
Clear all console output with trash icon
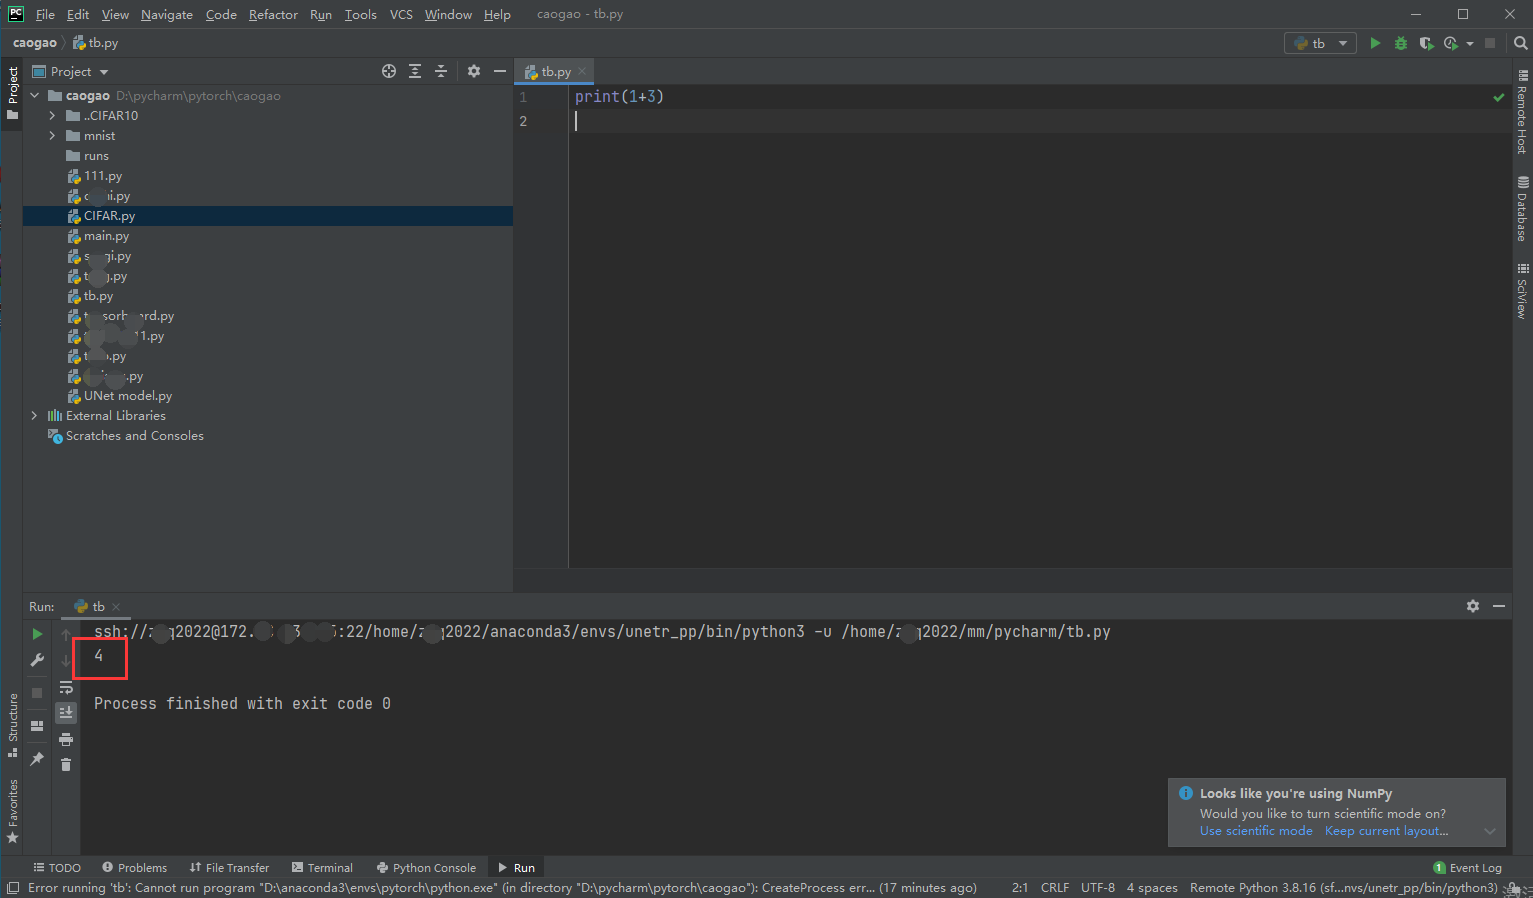(x=66, y=765)
